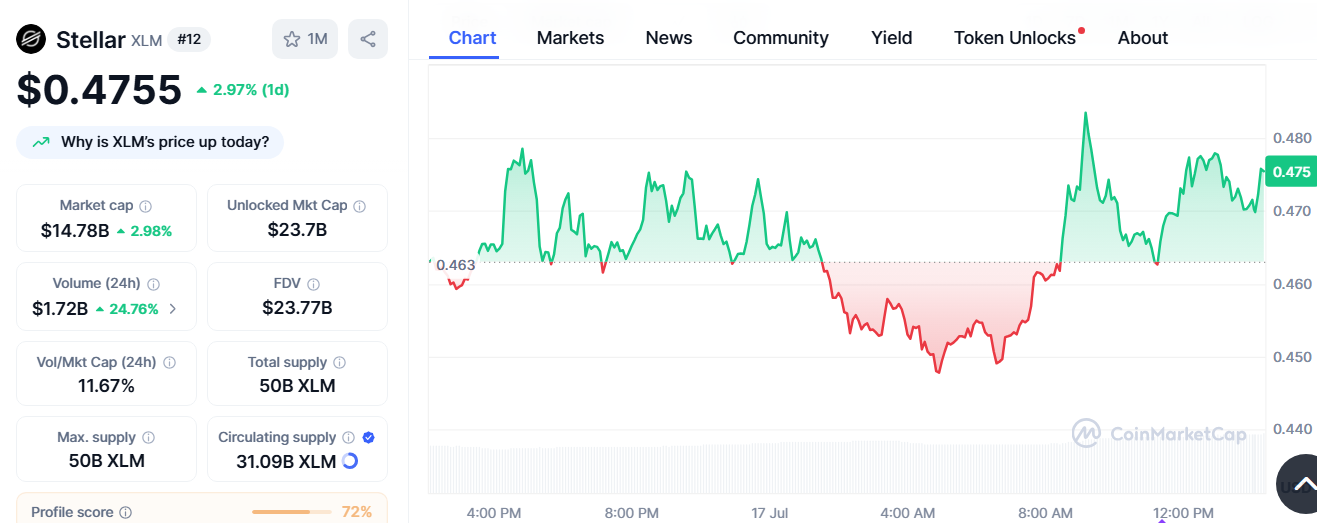Click the Profile score progress bar
This screenshot has width=1317, height=523.
click(x=292, y=512)
